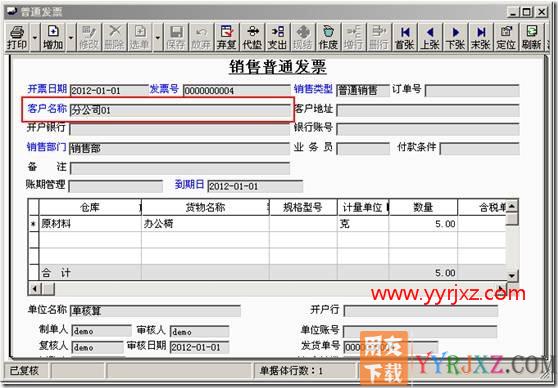Click the 货物名称 column header
Screen dimensions: 558x388
tap(205, 207)
